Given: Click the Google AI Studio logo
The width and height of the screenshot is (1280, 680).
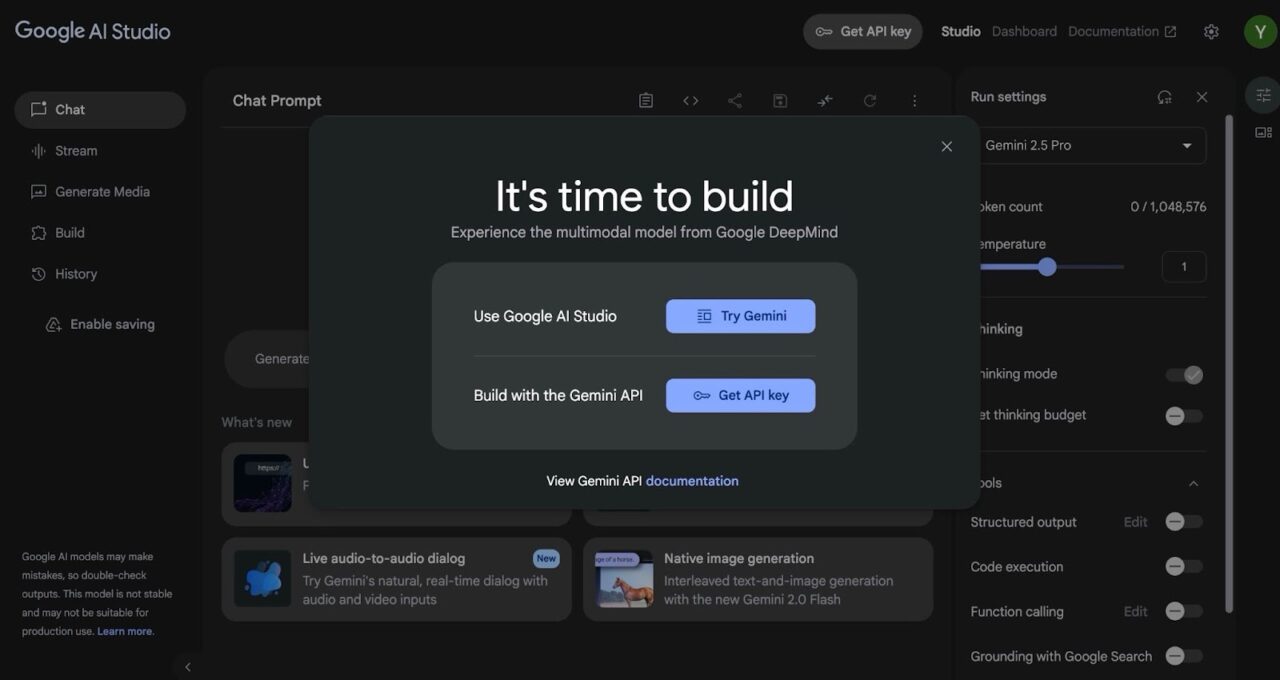Looking at the screenshot, I should 93,31.
